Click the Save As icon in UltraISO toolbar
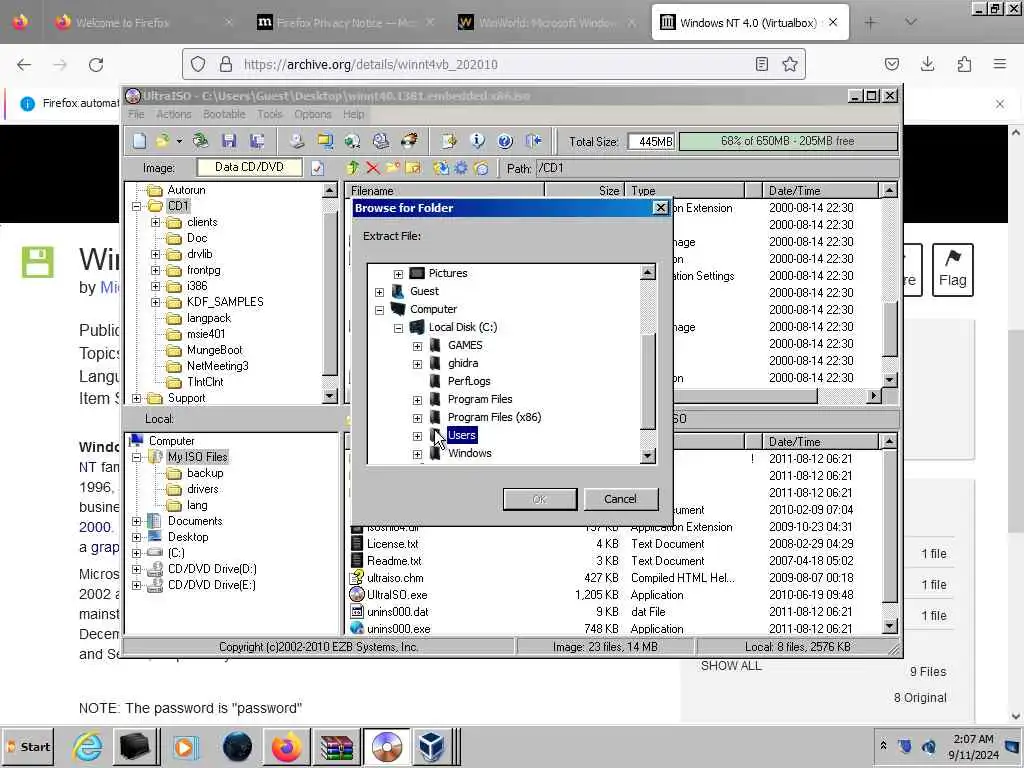1024x768 pixels. (257, 141)
